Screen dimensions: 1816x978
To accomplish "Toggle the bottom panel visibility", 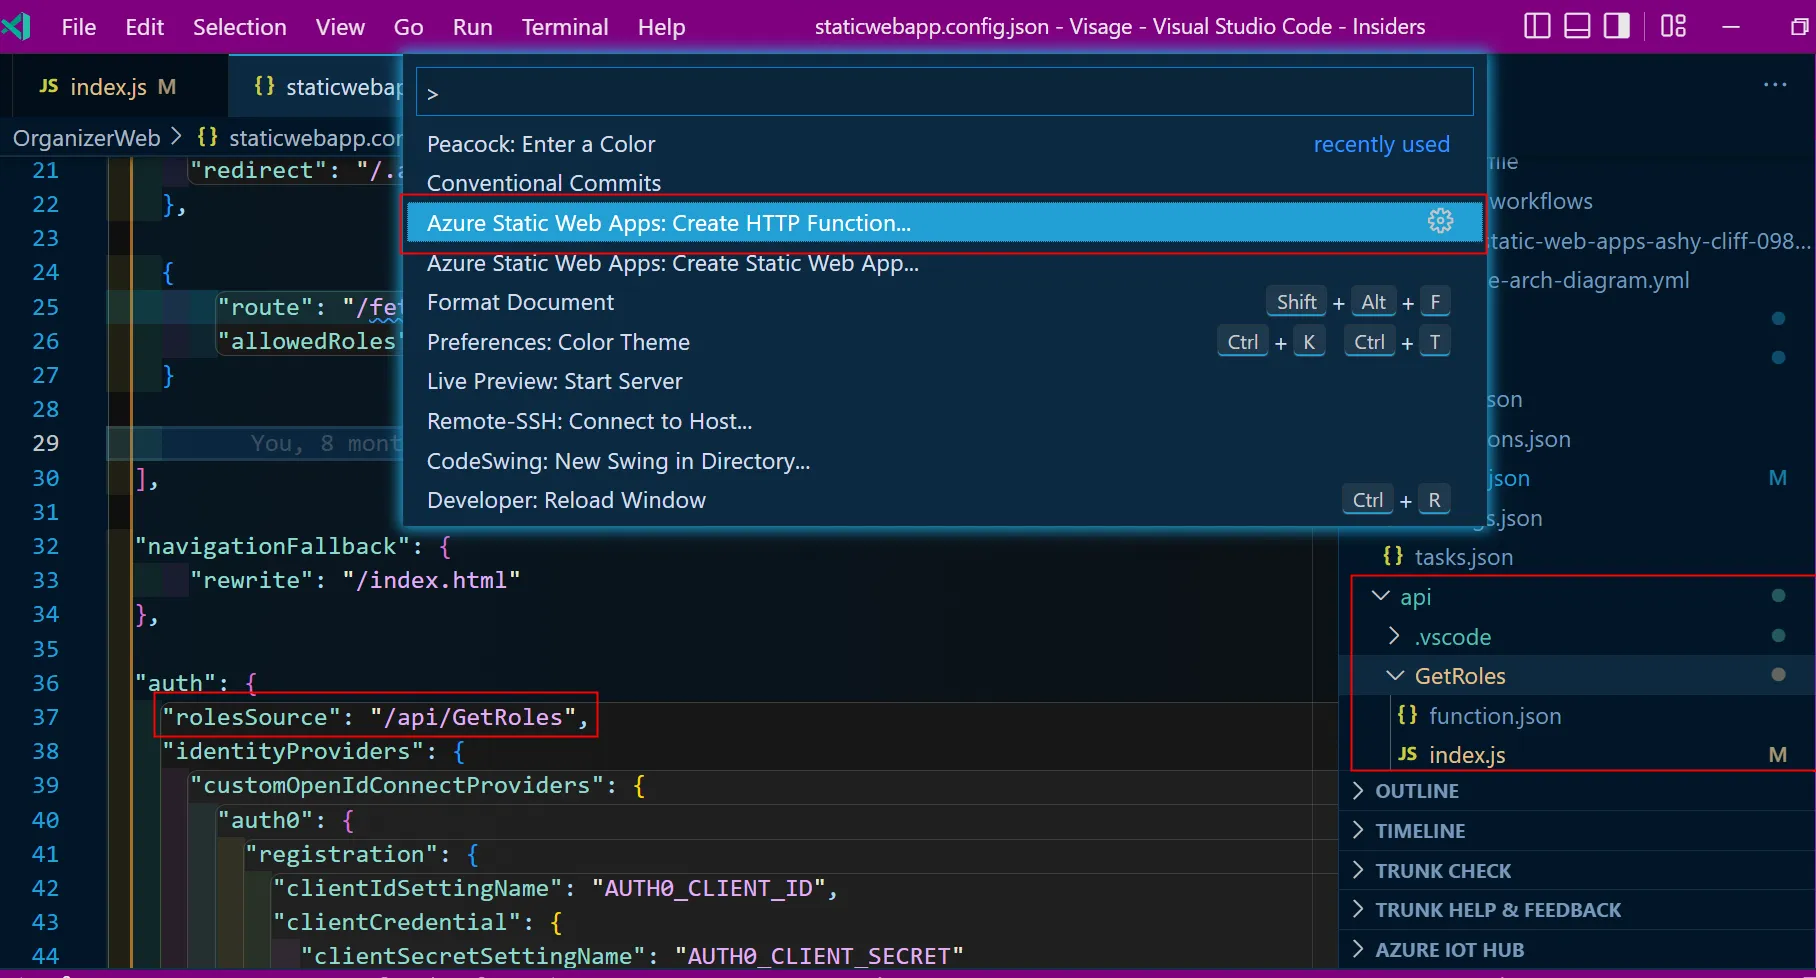I will coord(1577,26).
